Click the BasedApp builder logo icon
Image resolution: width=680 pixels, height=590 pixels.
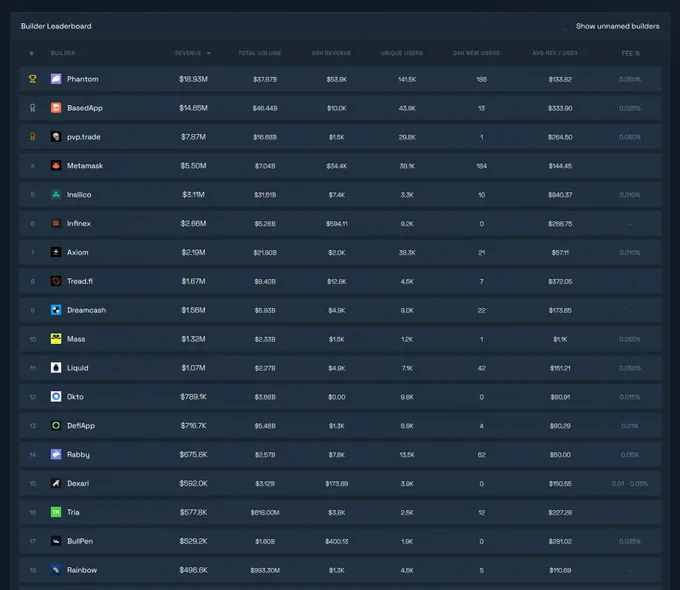click(56, 108)
